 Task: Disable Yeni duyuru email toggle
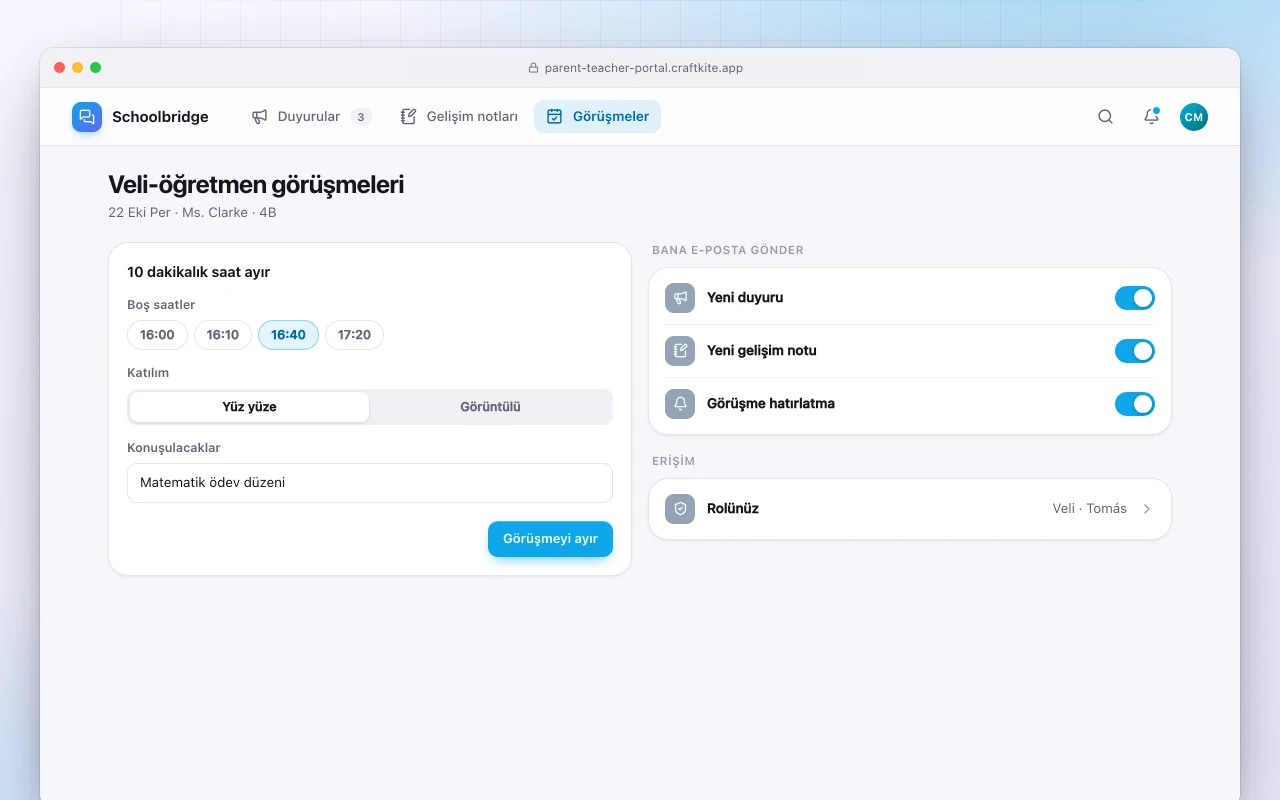point(1135,298)
